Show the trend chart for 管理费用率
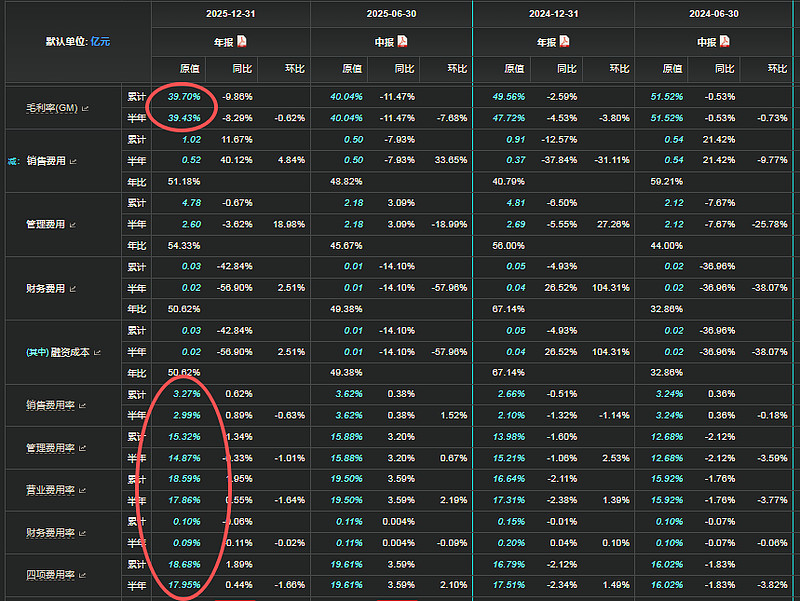Viewport: 800px width, 601px height. pyautogui.click(x=83, y=448)
